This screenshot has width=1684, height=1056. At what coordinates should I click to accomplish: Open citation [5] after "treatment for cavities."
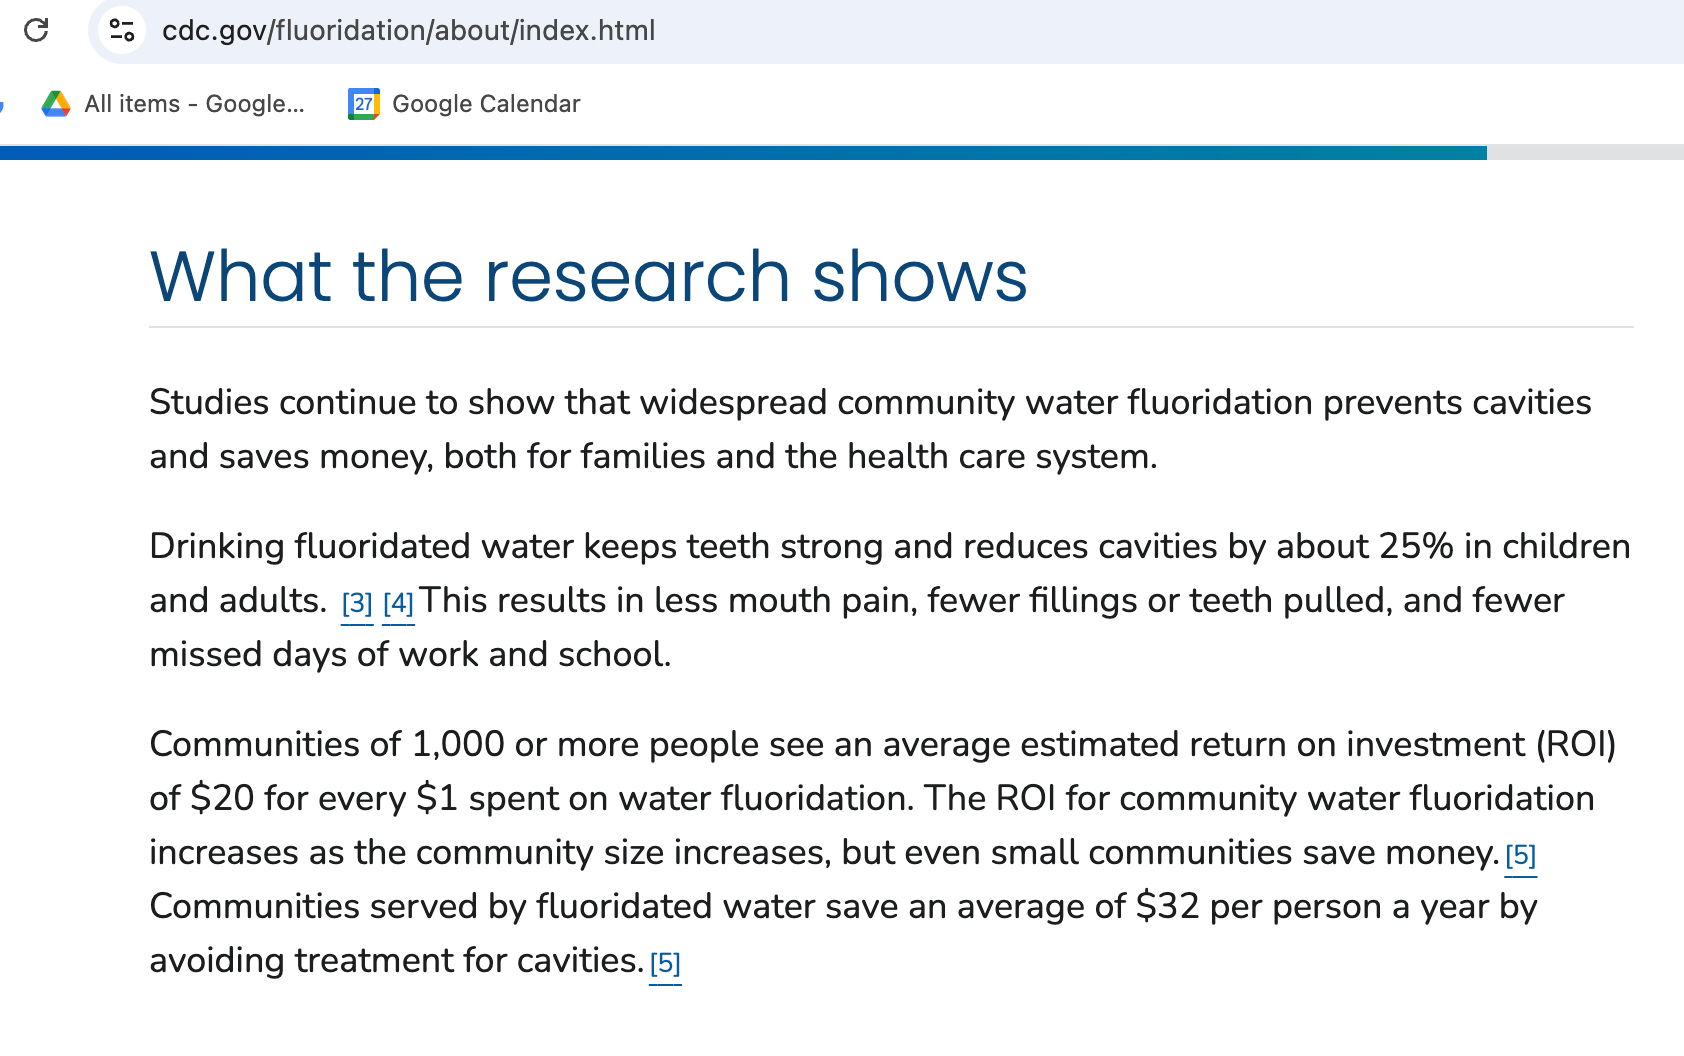665,964
